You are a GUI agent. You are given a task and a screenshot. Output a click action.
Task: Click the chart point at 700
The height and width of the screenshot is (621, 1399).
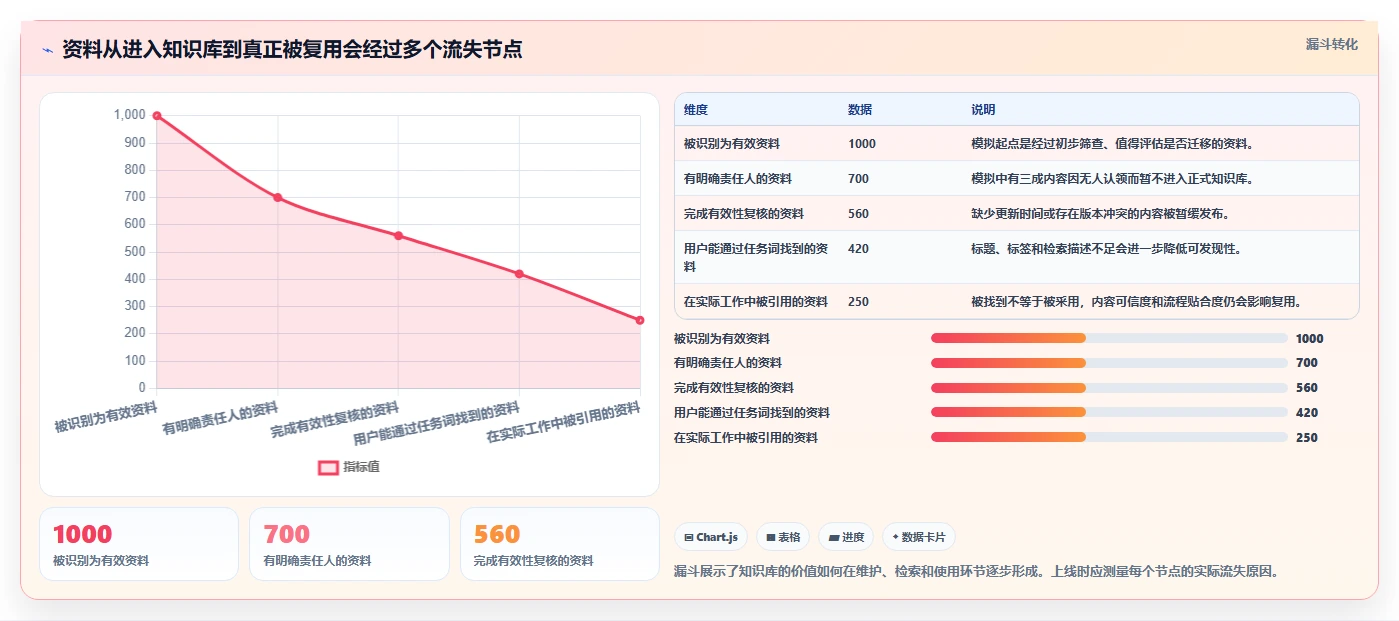[278, 198]
